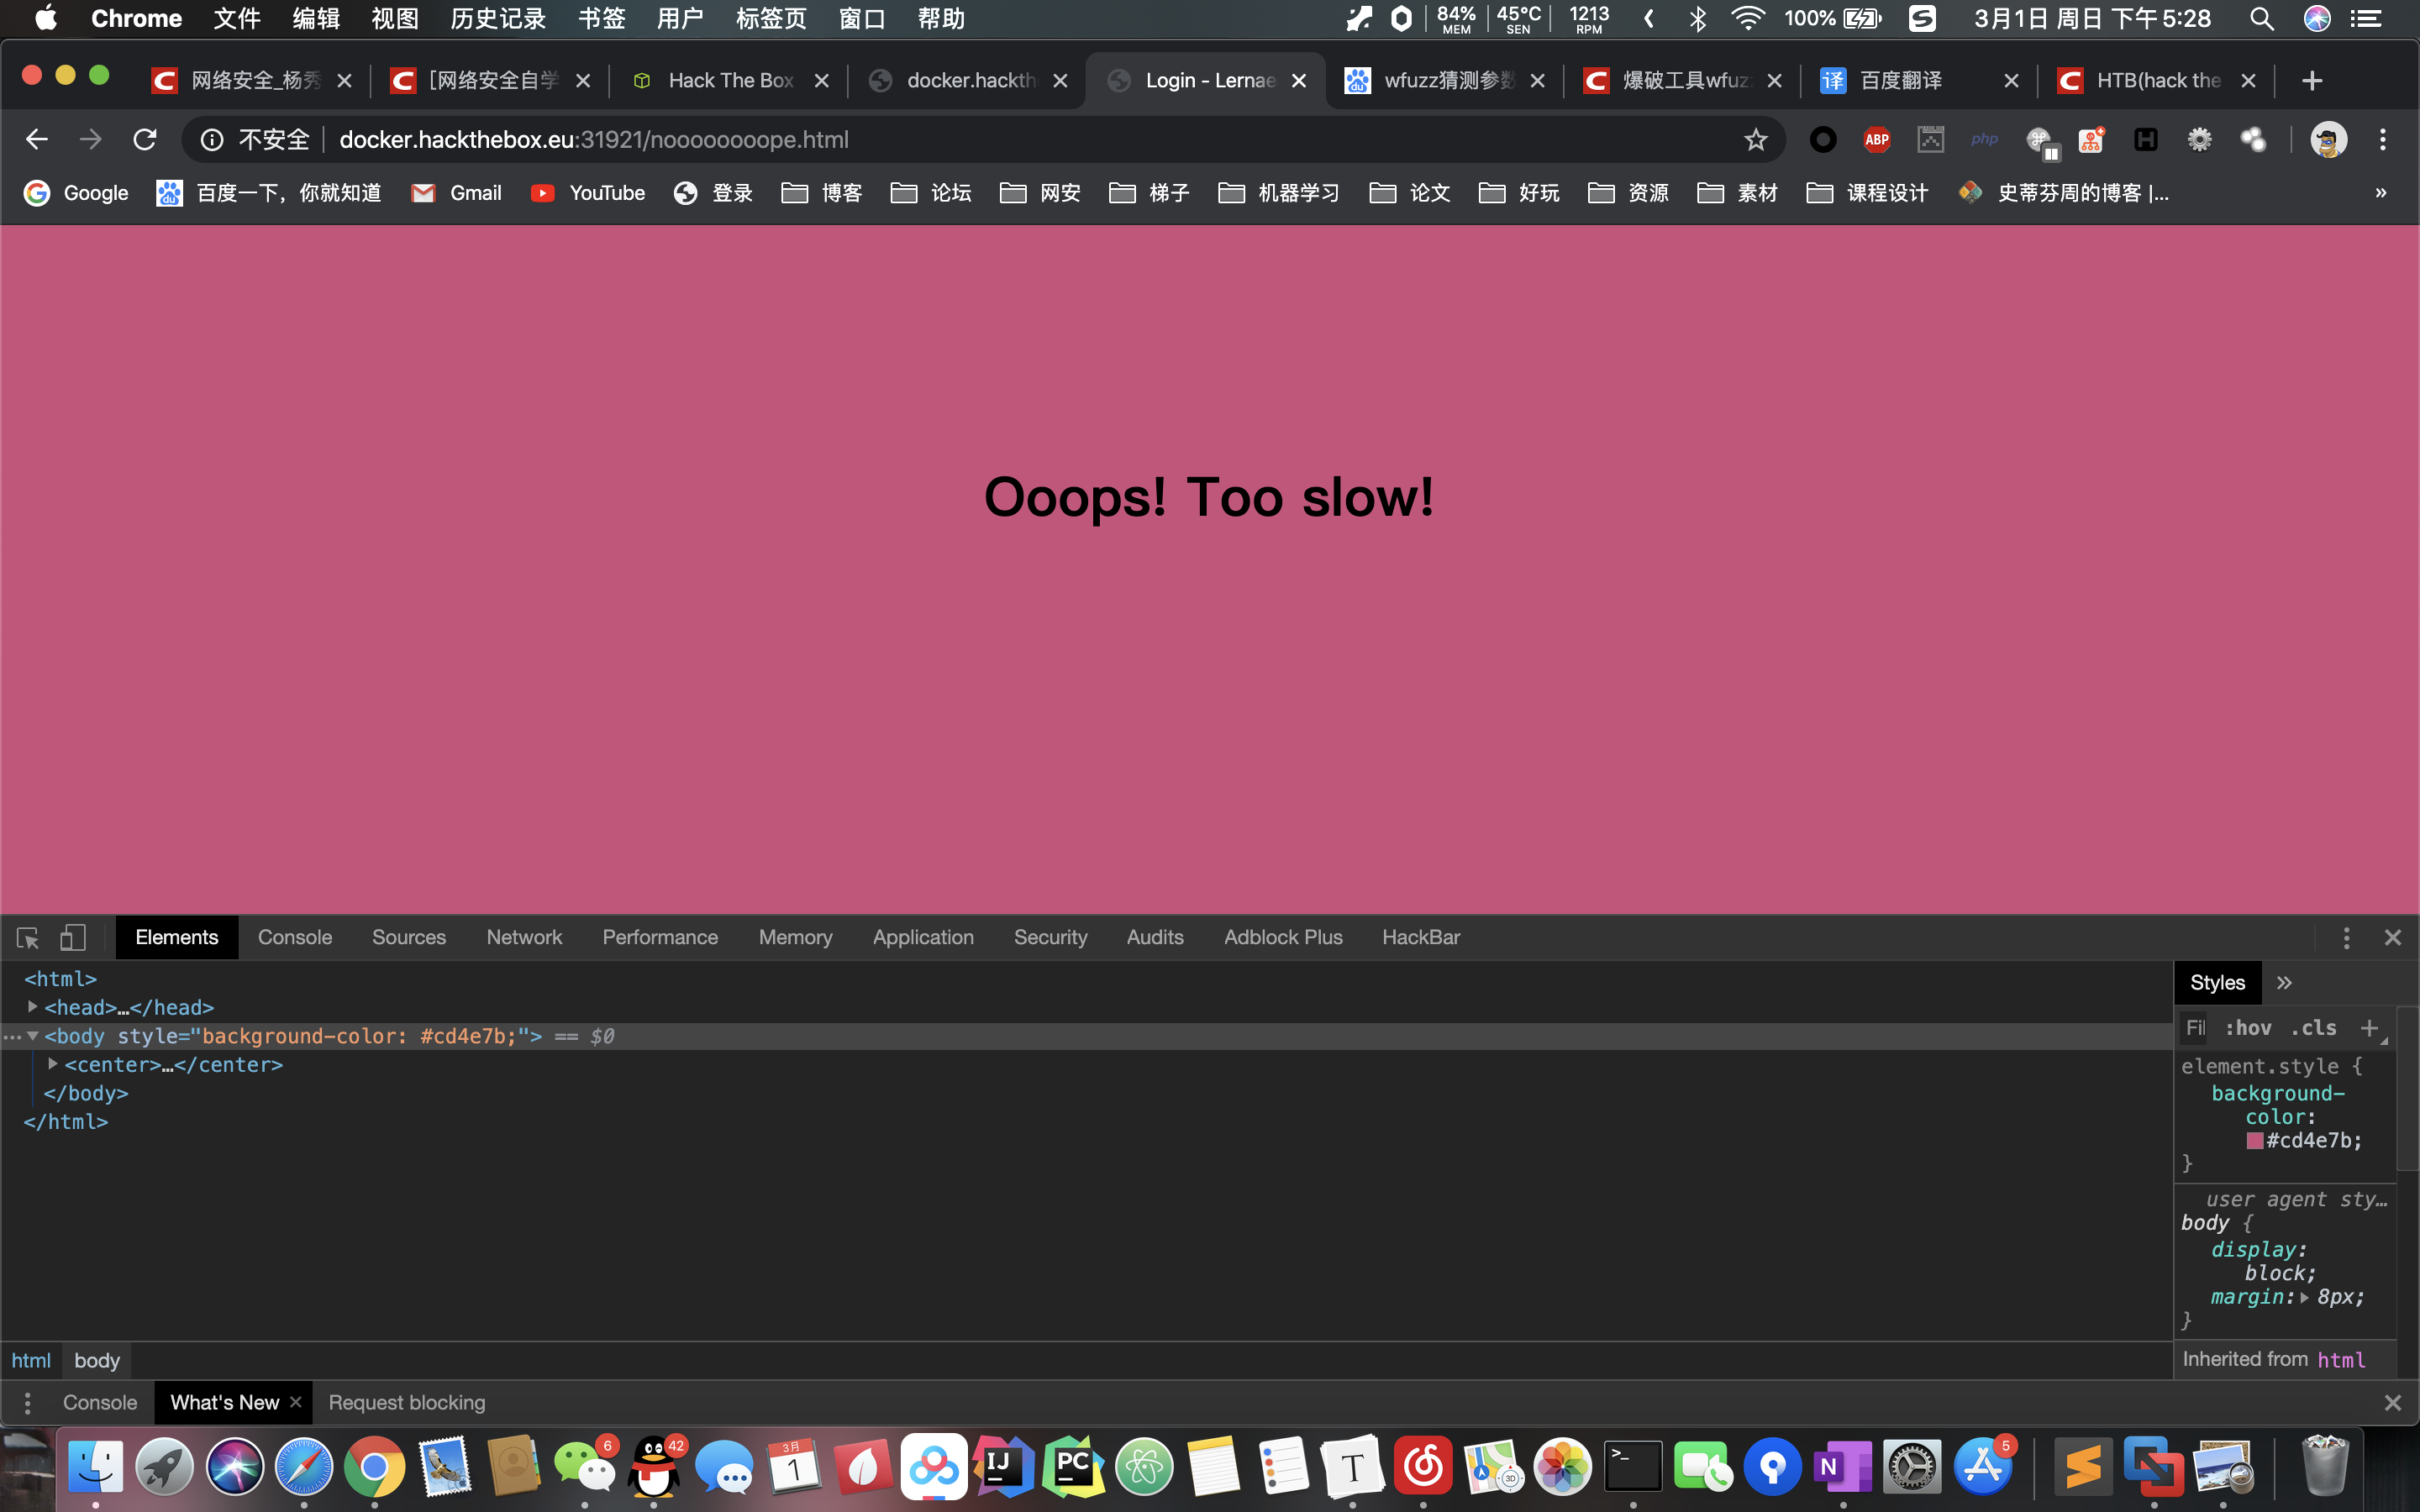Click the html breadcrumb at DevTools bottom

31,1360
